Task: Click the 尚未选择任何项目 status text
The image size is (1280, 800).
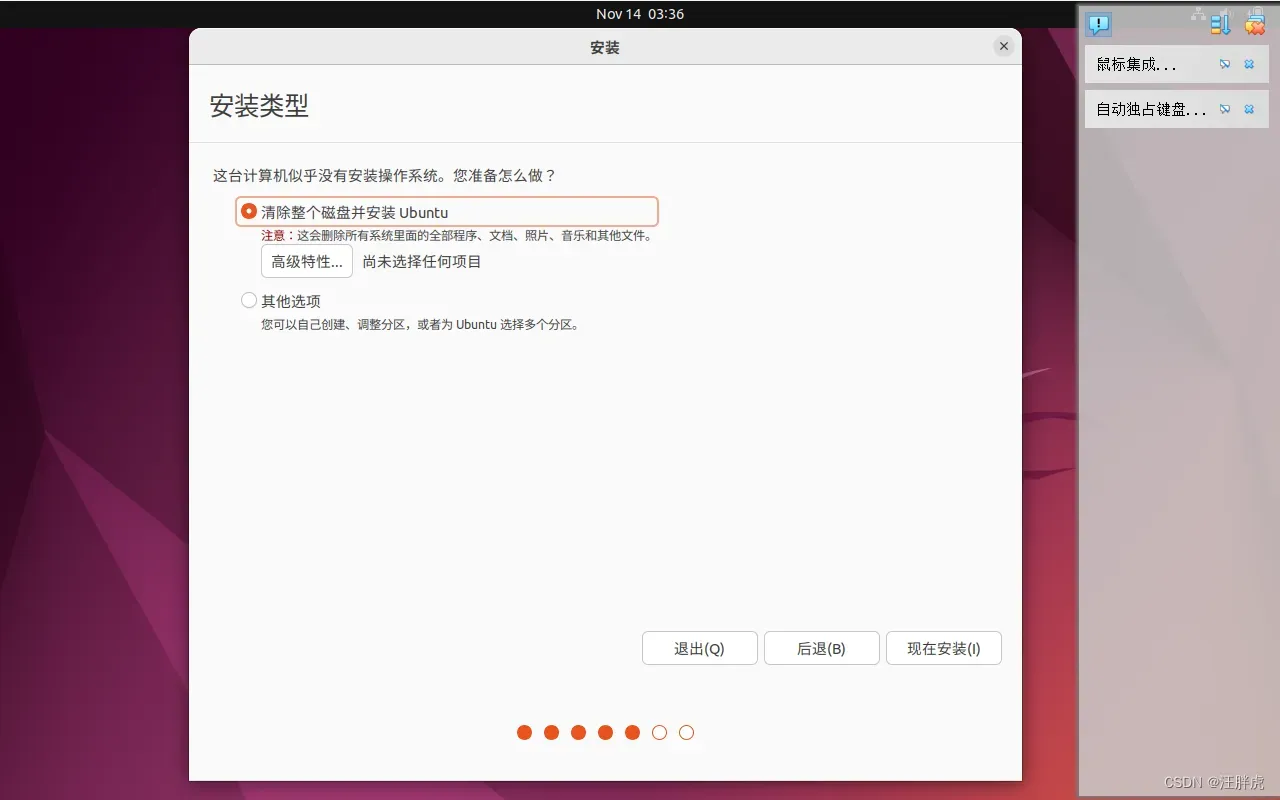Action: [422, 261]
